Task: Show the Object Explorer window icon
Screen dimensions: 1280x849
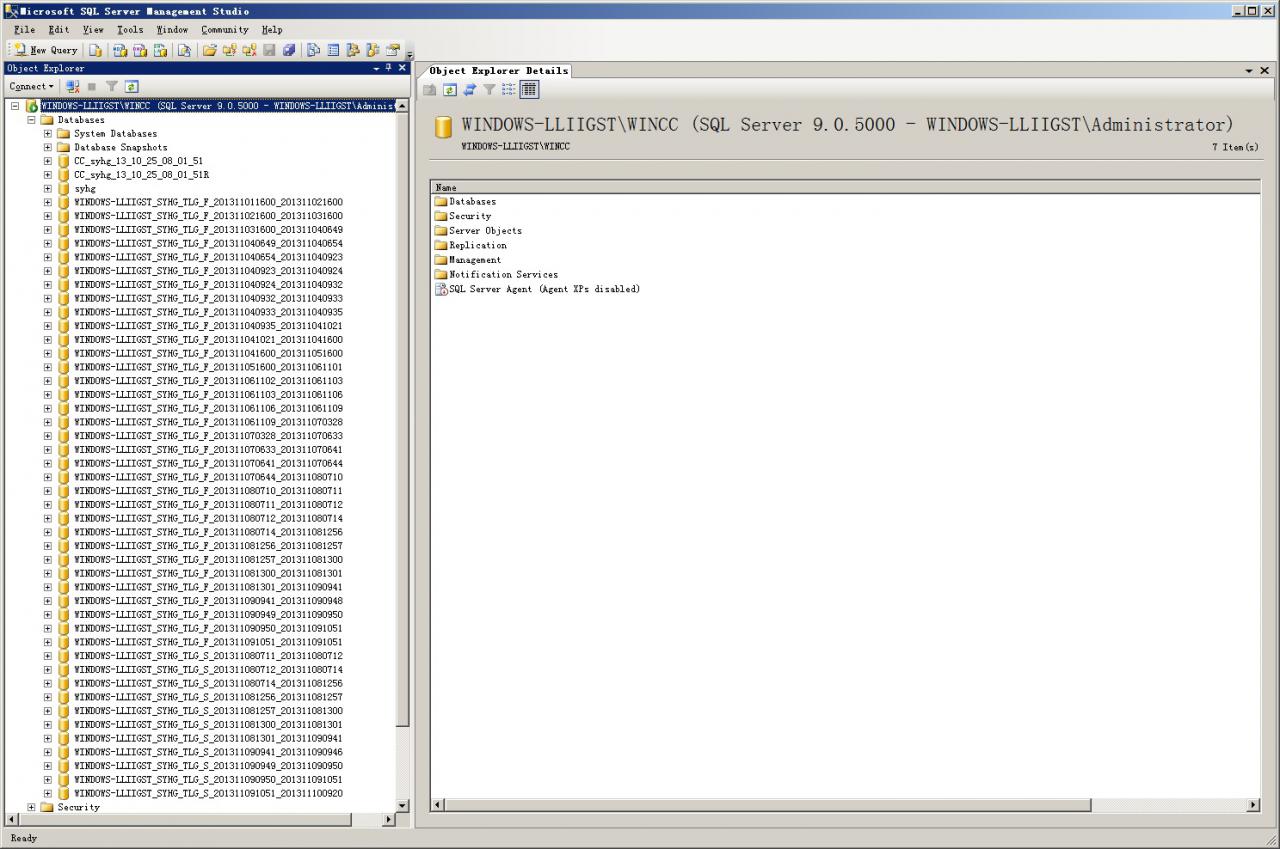Action: click(x=352, y=50)
